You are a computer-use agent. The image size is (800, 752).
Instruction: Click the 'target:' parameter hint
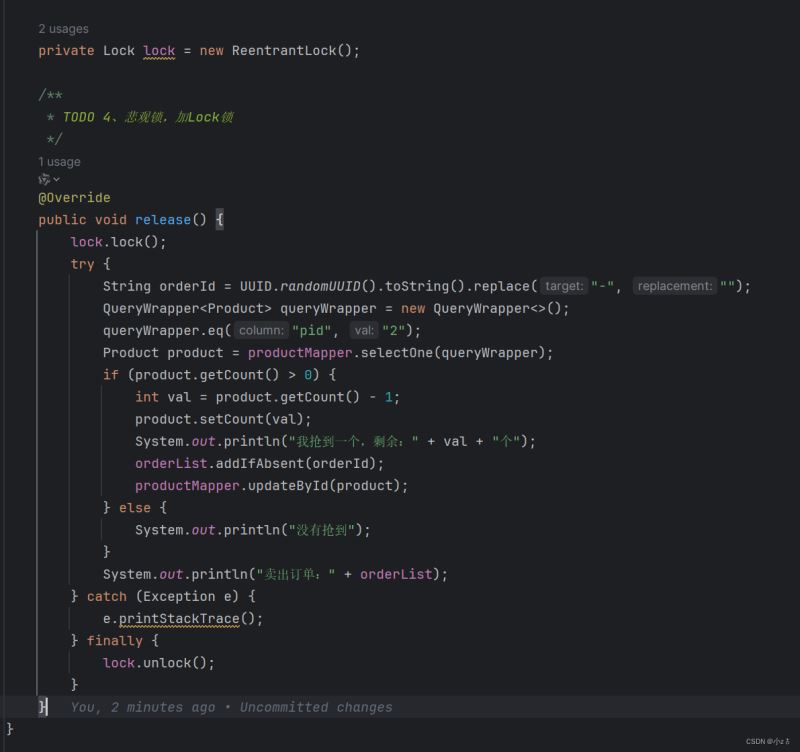point(564,286)
